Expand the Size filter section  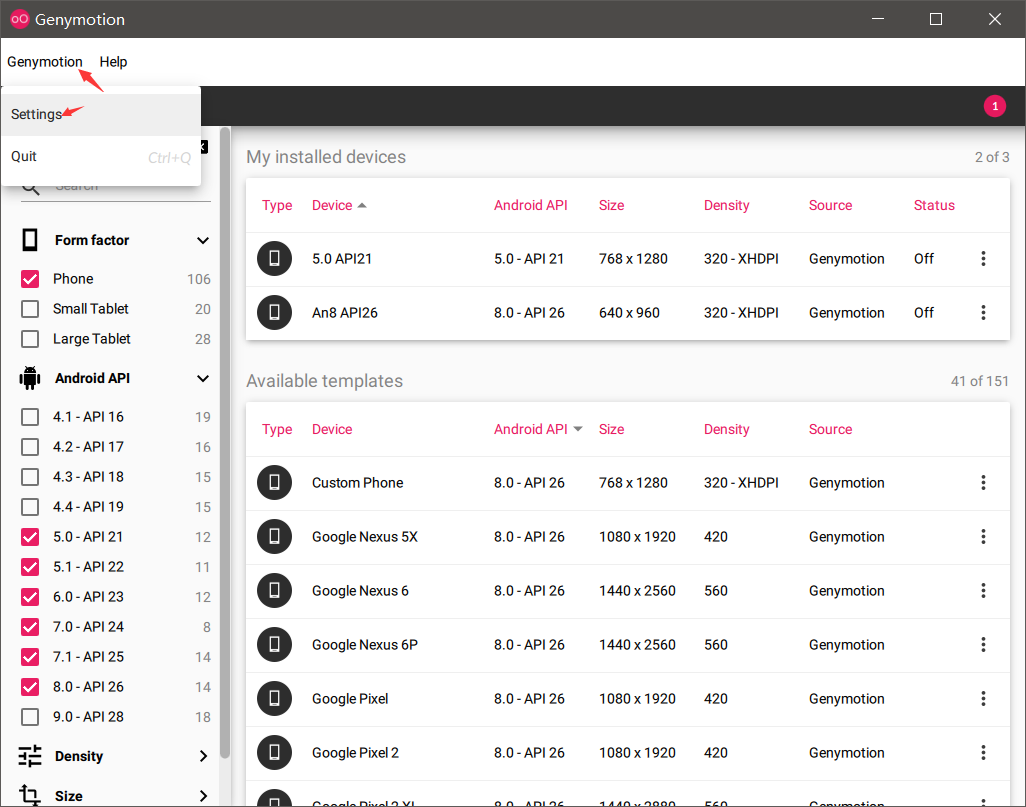click(203, 796)
